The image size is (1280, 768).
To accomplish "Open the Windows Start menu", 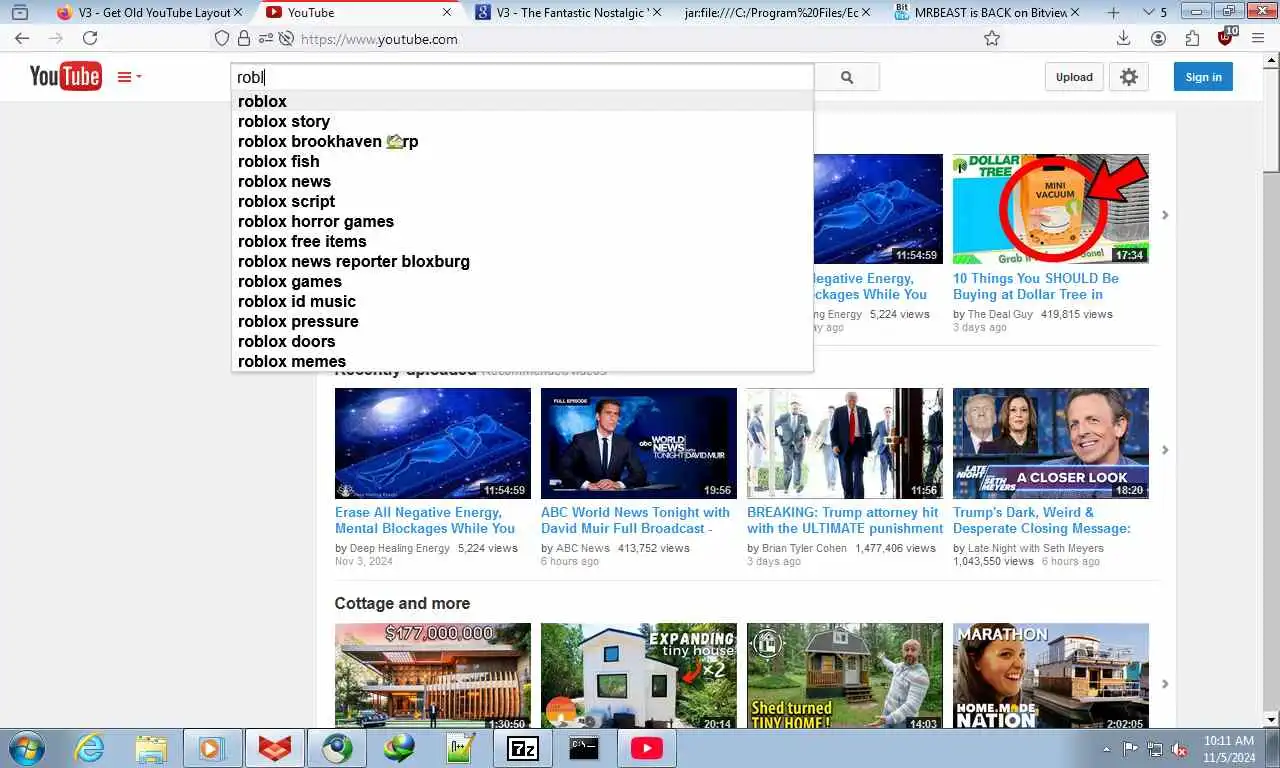I will 26,748.
